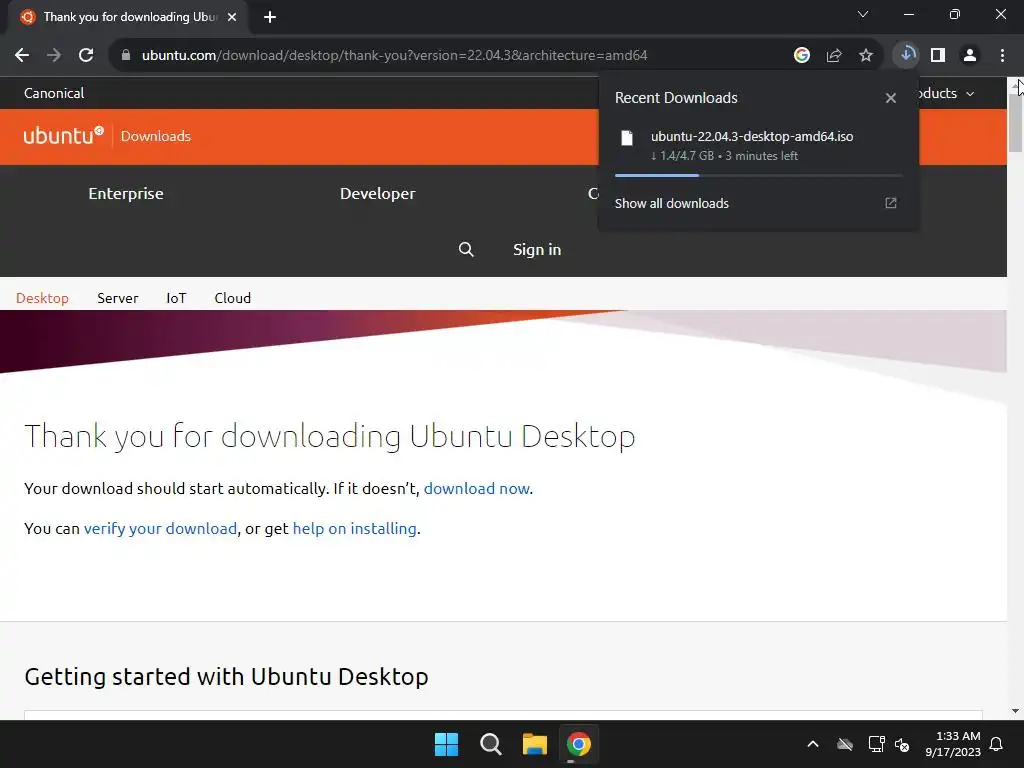Open the Chrome three-dot menu
Image resolution: width=1024 pixels, height=768 pixels.
coord(1002,56)
